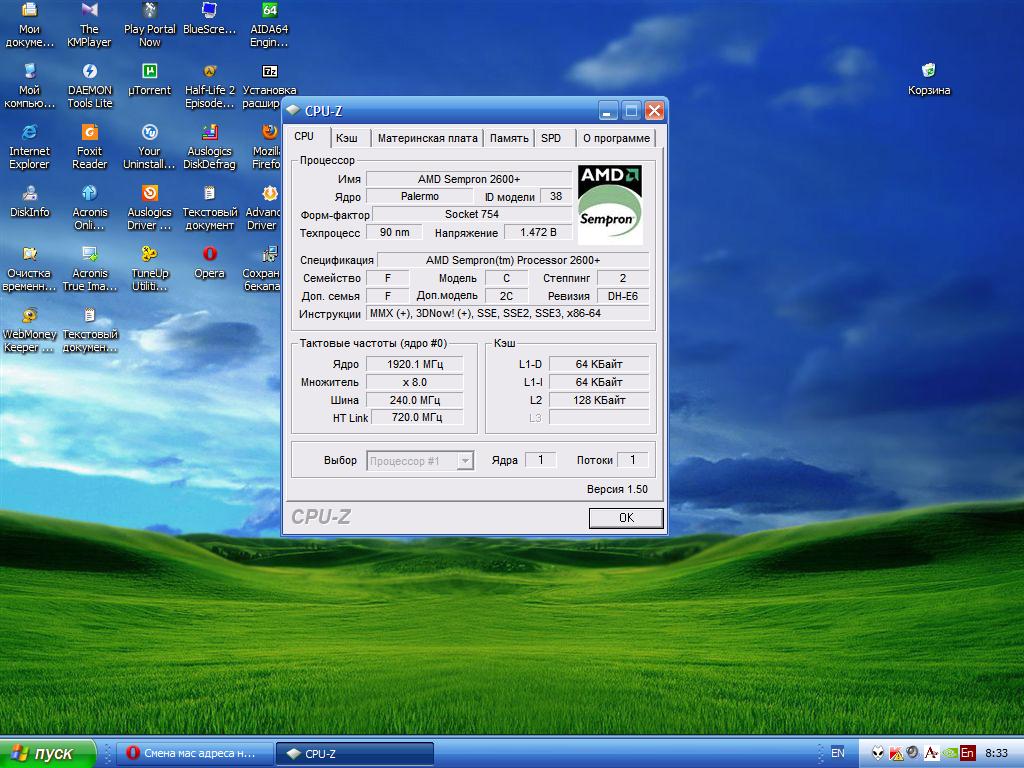Viewport: 1024px width, 768px height.
Task: Open the µTorrent desktop shortcut
Action: pyautogui.click(x=149, y=72)
